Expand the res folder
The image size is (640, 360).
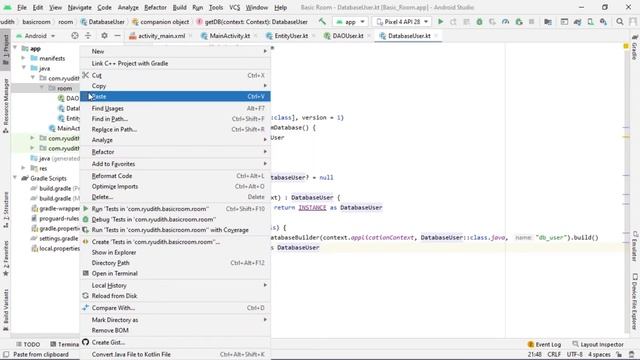(x=24, y=168)
